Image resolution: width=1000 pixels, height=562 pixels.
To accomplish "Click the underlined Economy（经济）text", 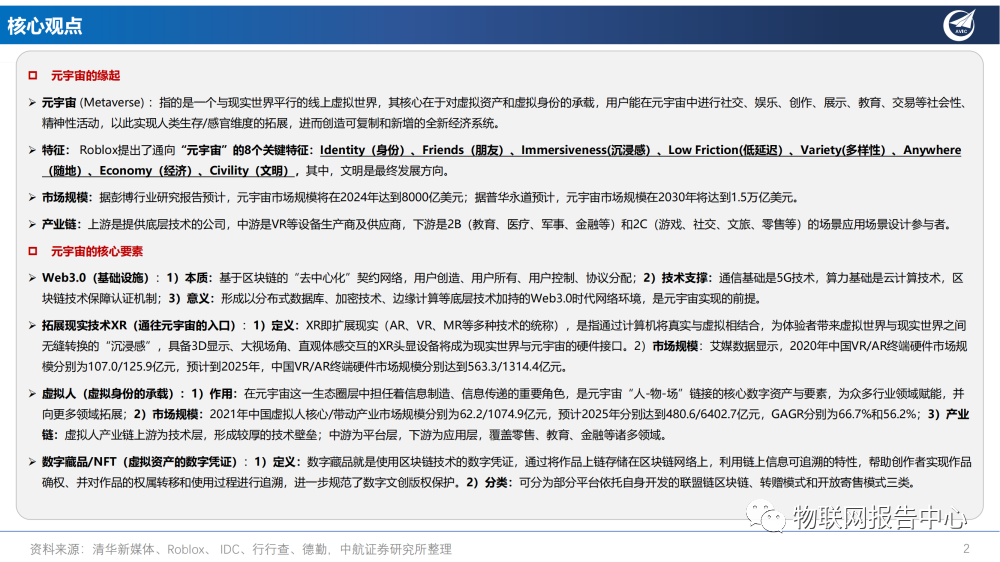I will (145, 171).
